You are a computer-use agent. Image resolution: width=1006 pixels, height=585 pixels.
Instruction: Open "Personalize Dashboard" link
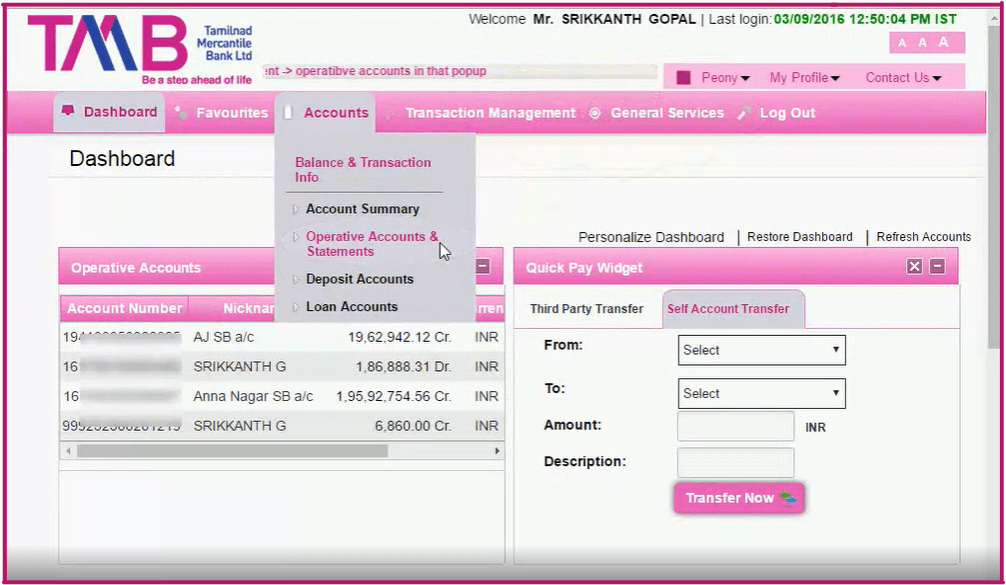coord(651,237)
